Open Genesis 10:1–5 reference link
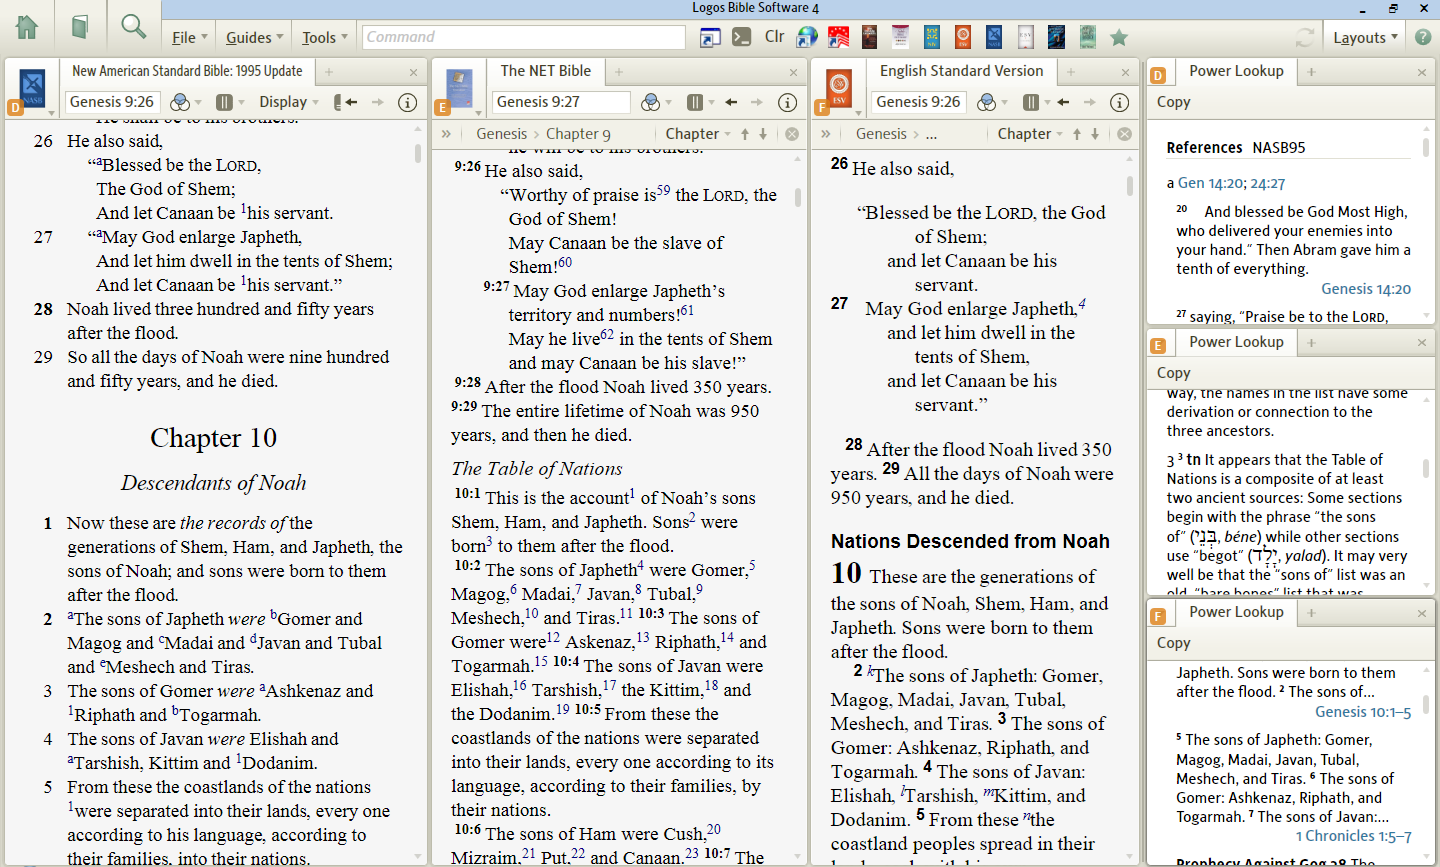Screen dimensions: 1440x867 pyautogui.click(x=1363, y=712)
